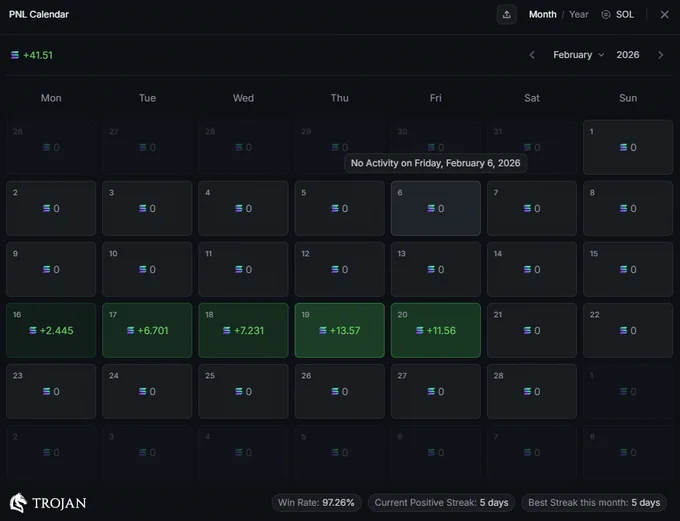This screenshot has height=521, width=680.
Task: Click the SOL icon beside +41.51
Action: tap(15, 55)
